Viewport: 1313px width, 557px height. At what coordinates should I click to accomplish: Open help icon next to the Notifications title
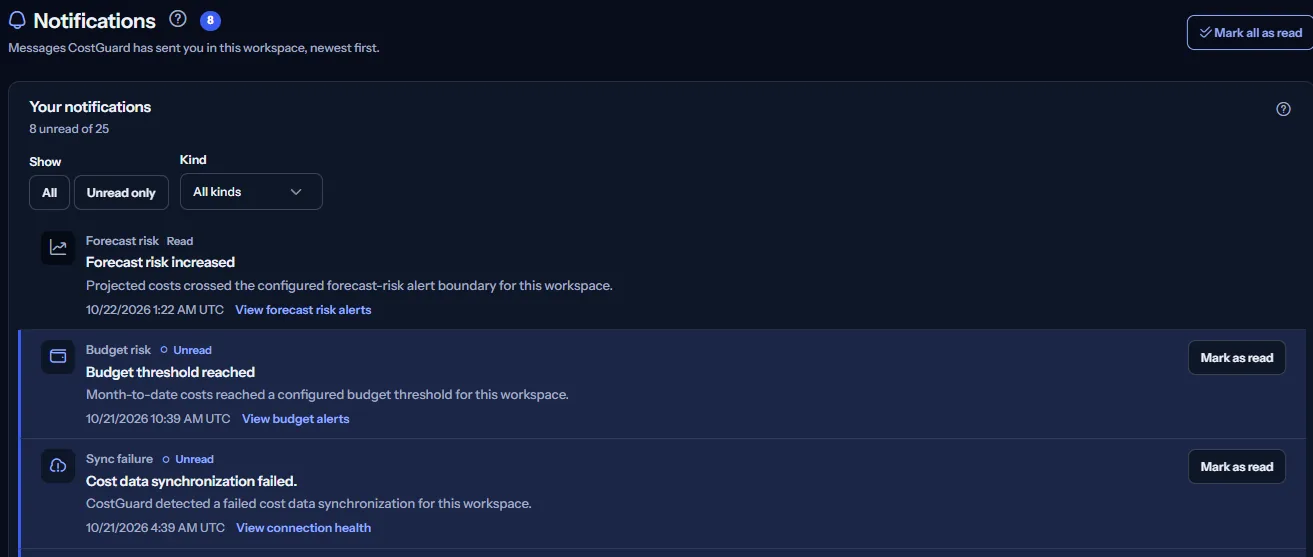[x=178, y=19]
